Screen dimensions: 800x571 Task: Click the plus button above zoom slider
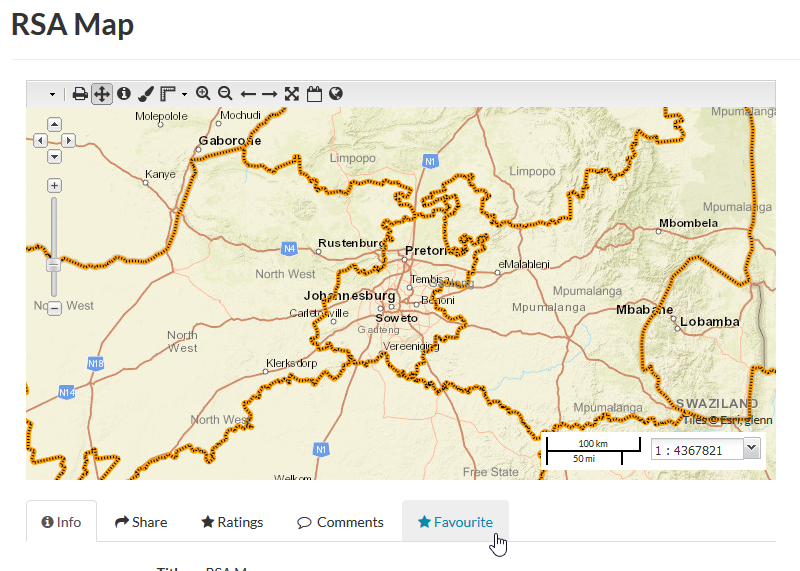[55, 185]
